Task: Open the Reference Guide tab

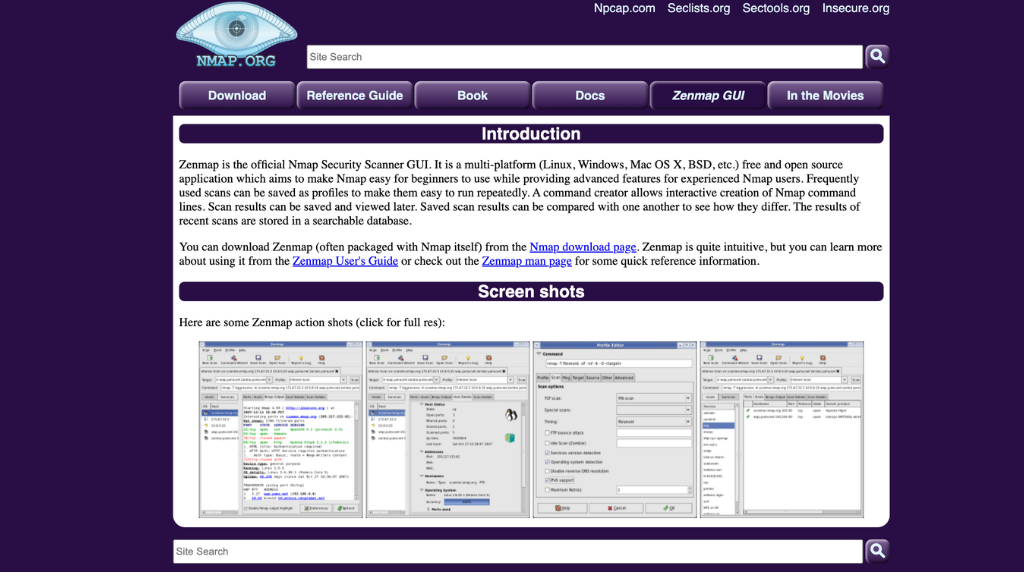Action: (x=355, y=95)
